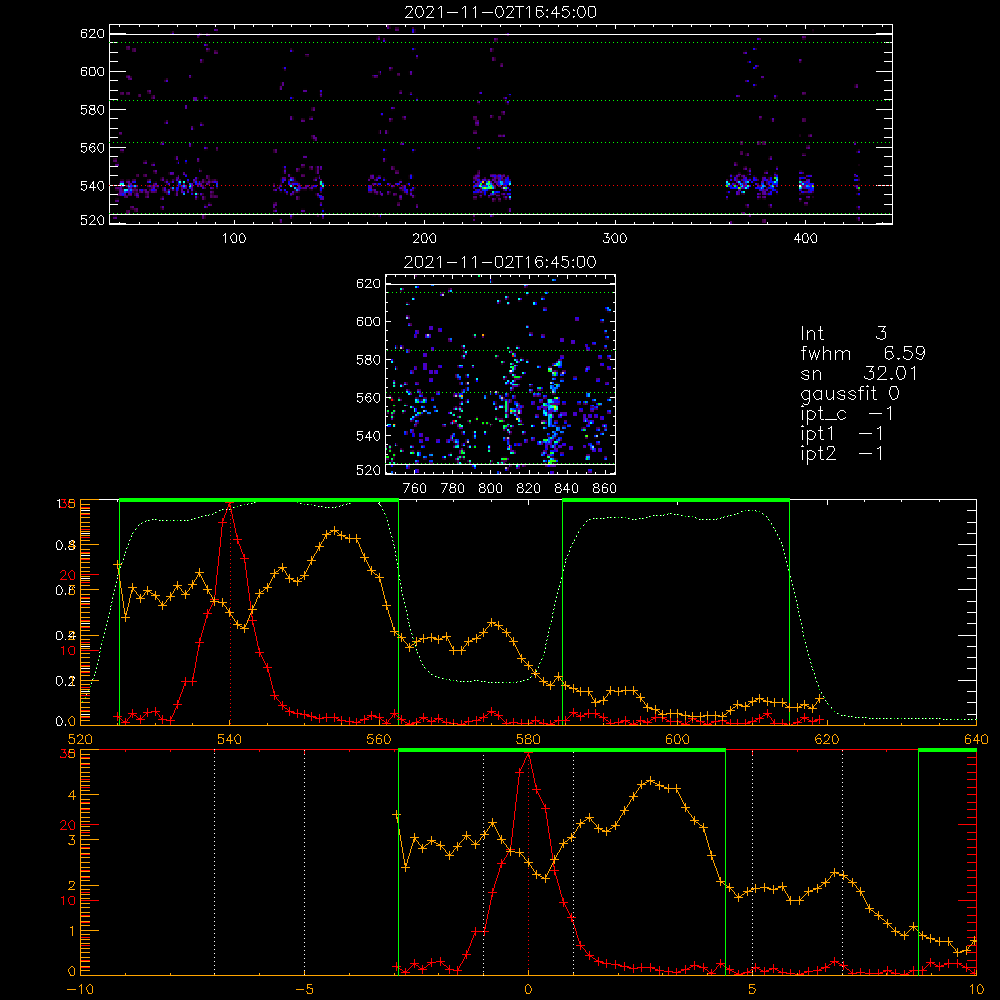This screenshot has width=1000, height=1000.
Task: Click orange y-axis label 3 on bottom plot
Action: pos(71,841)
